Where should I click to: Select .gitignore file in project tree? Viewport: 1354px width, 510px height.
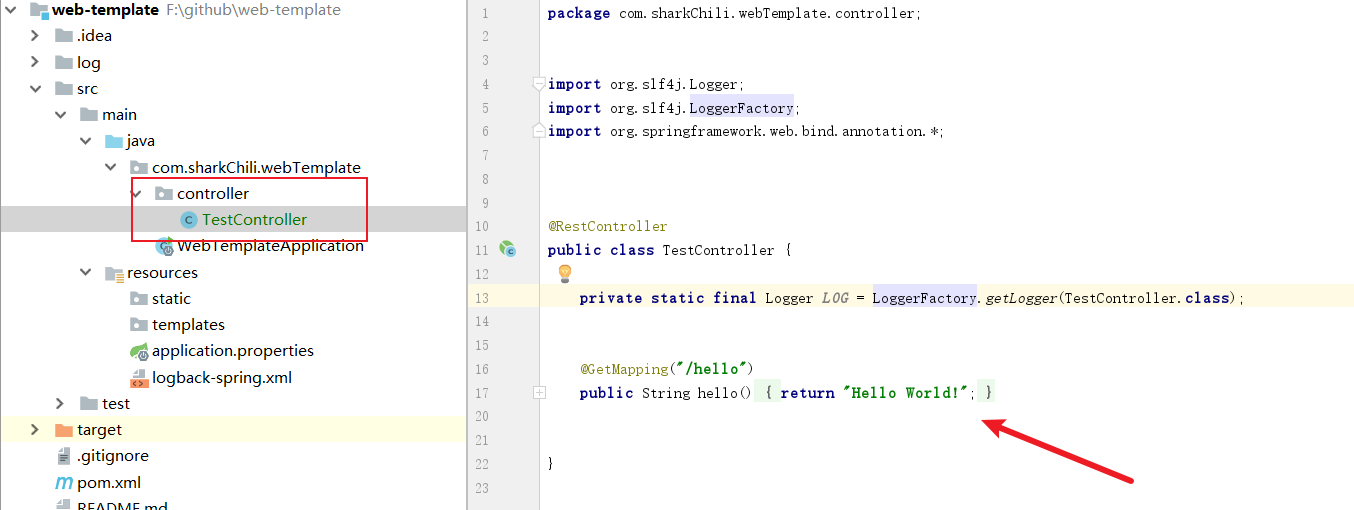[x=113, y=456]
